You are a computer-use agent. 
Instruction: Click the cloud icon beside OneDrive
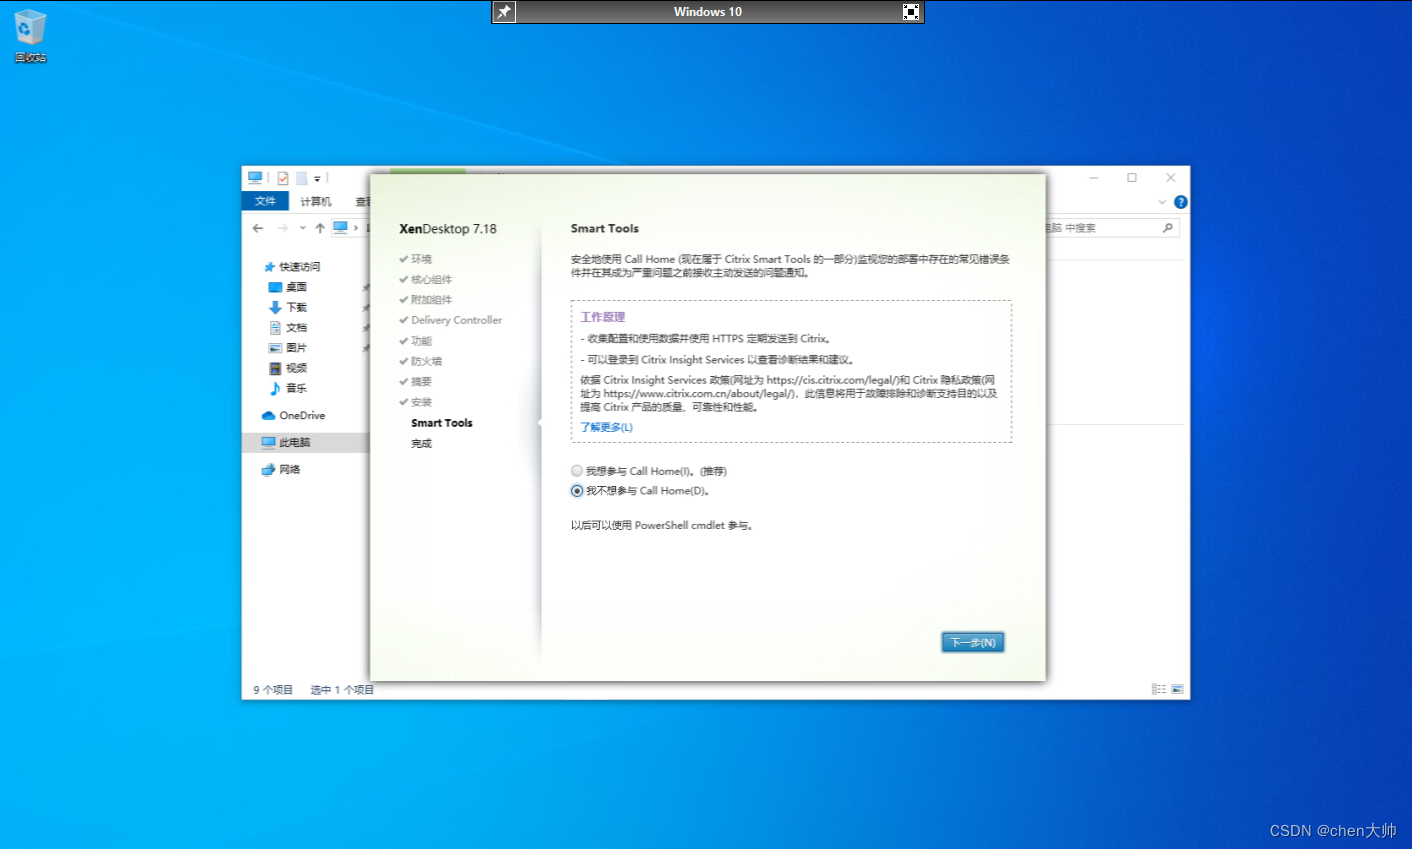pyautogui.click(x=268, y=415)
